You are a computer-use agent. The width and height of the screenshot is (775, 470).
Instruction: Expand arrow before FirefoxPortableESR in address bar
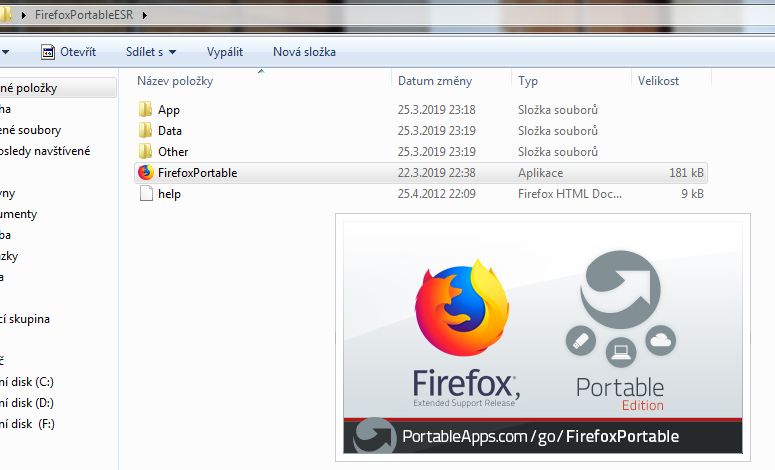tap(24, 15)
